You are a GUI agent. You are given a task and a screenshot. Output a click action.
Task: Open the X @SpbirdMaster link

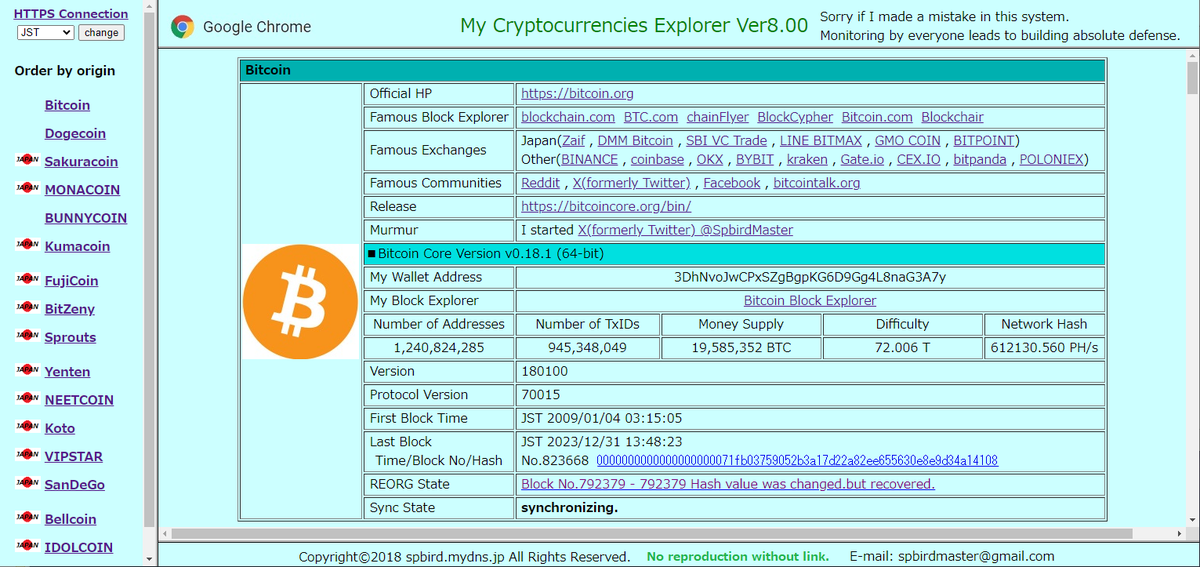point(685,230)
